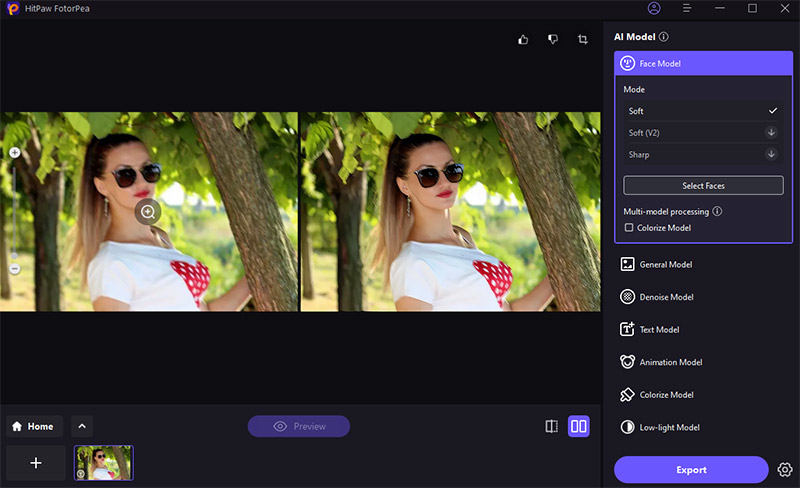This screenshot has height=488, width=800.
Task: Download the Sharp mode
Action: pyautogui.click(x=771, y=155)
